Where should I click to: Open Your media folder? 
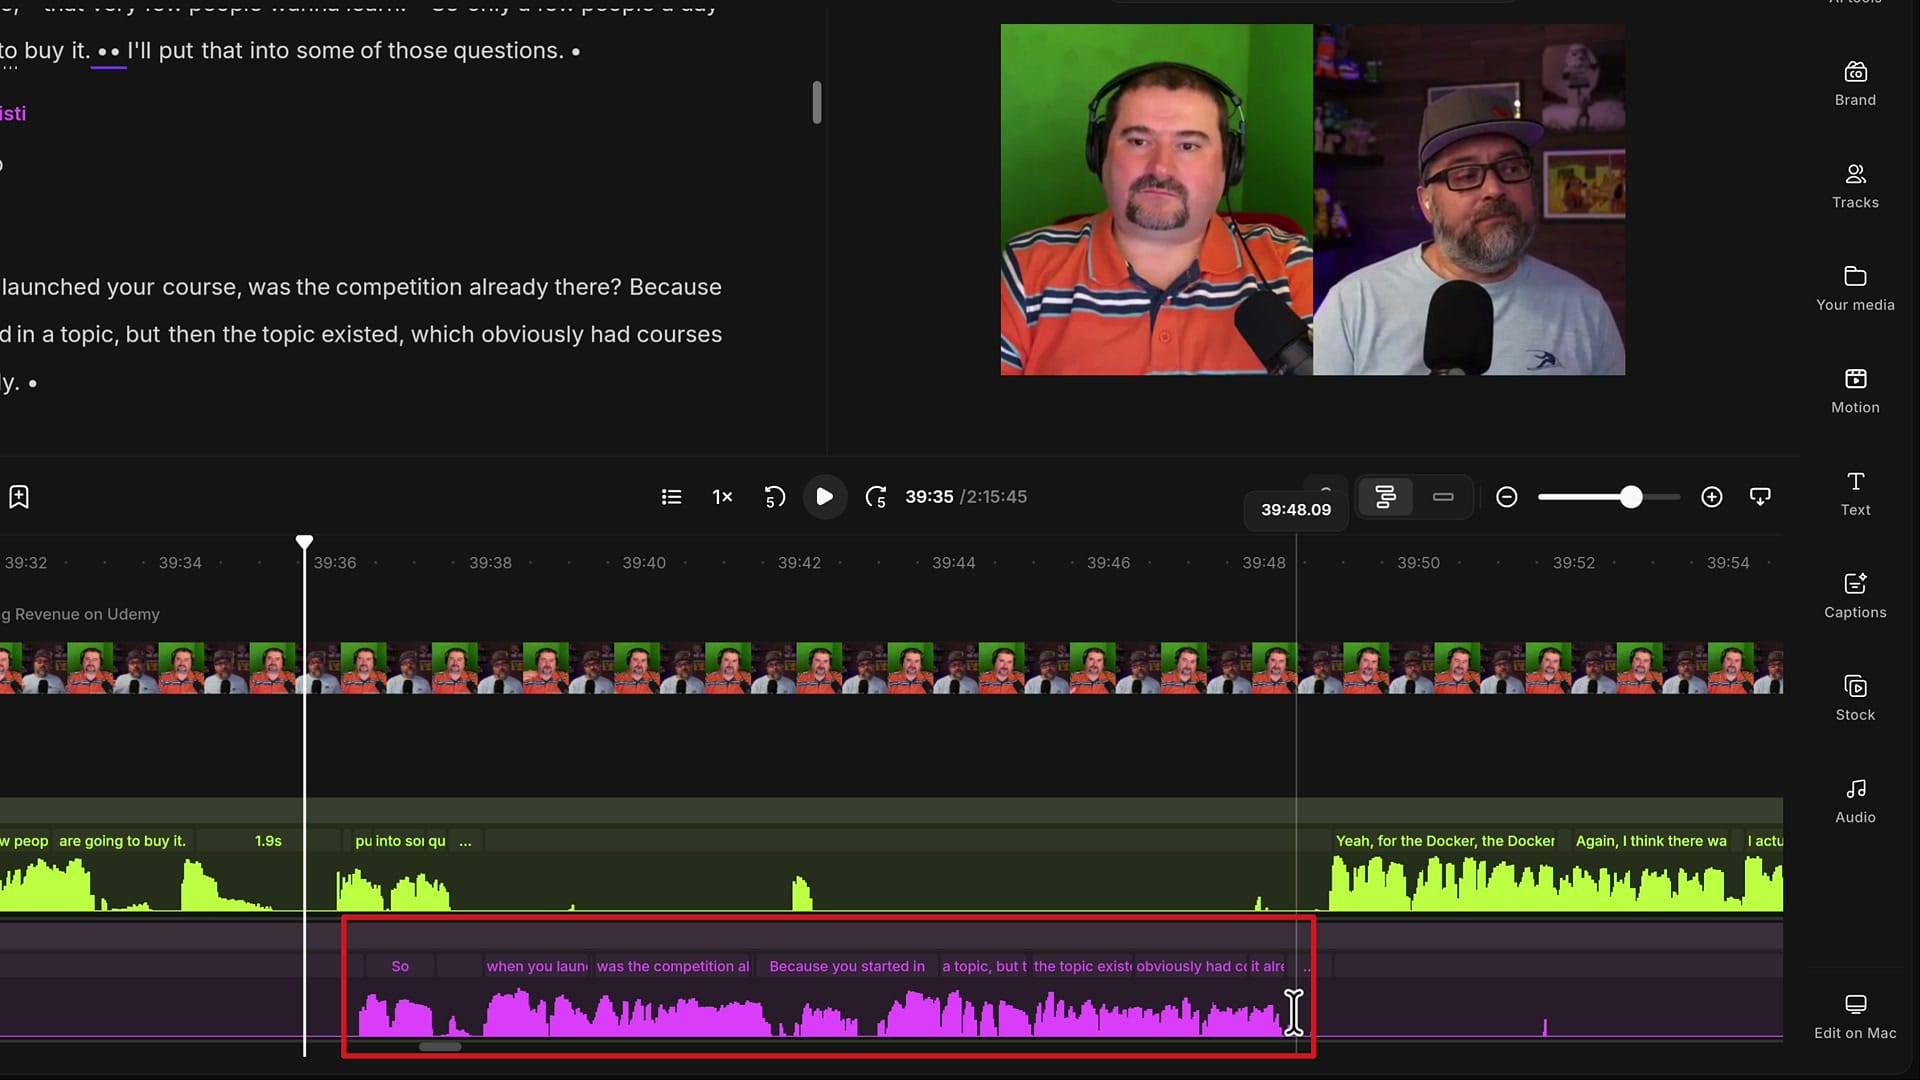1855,289
